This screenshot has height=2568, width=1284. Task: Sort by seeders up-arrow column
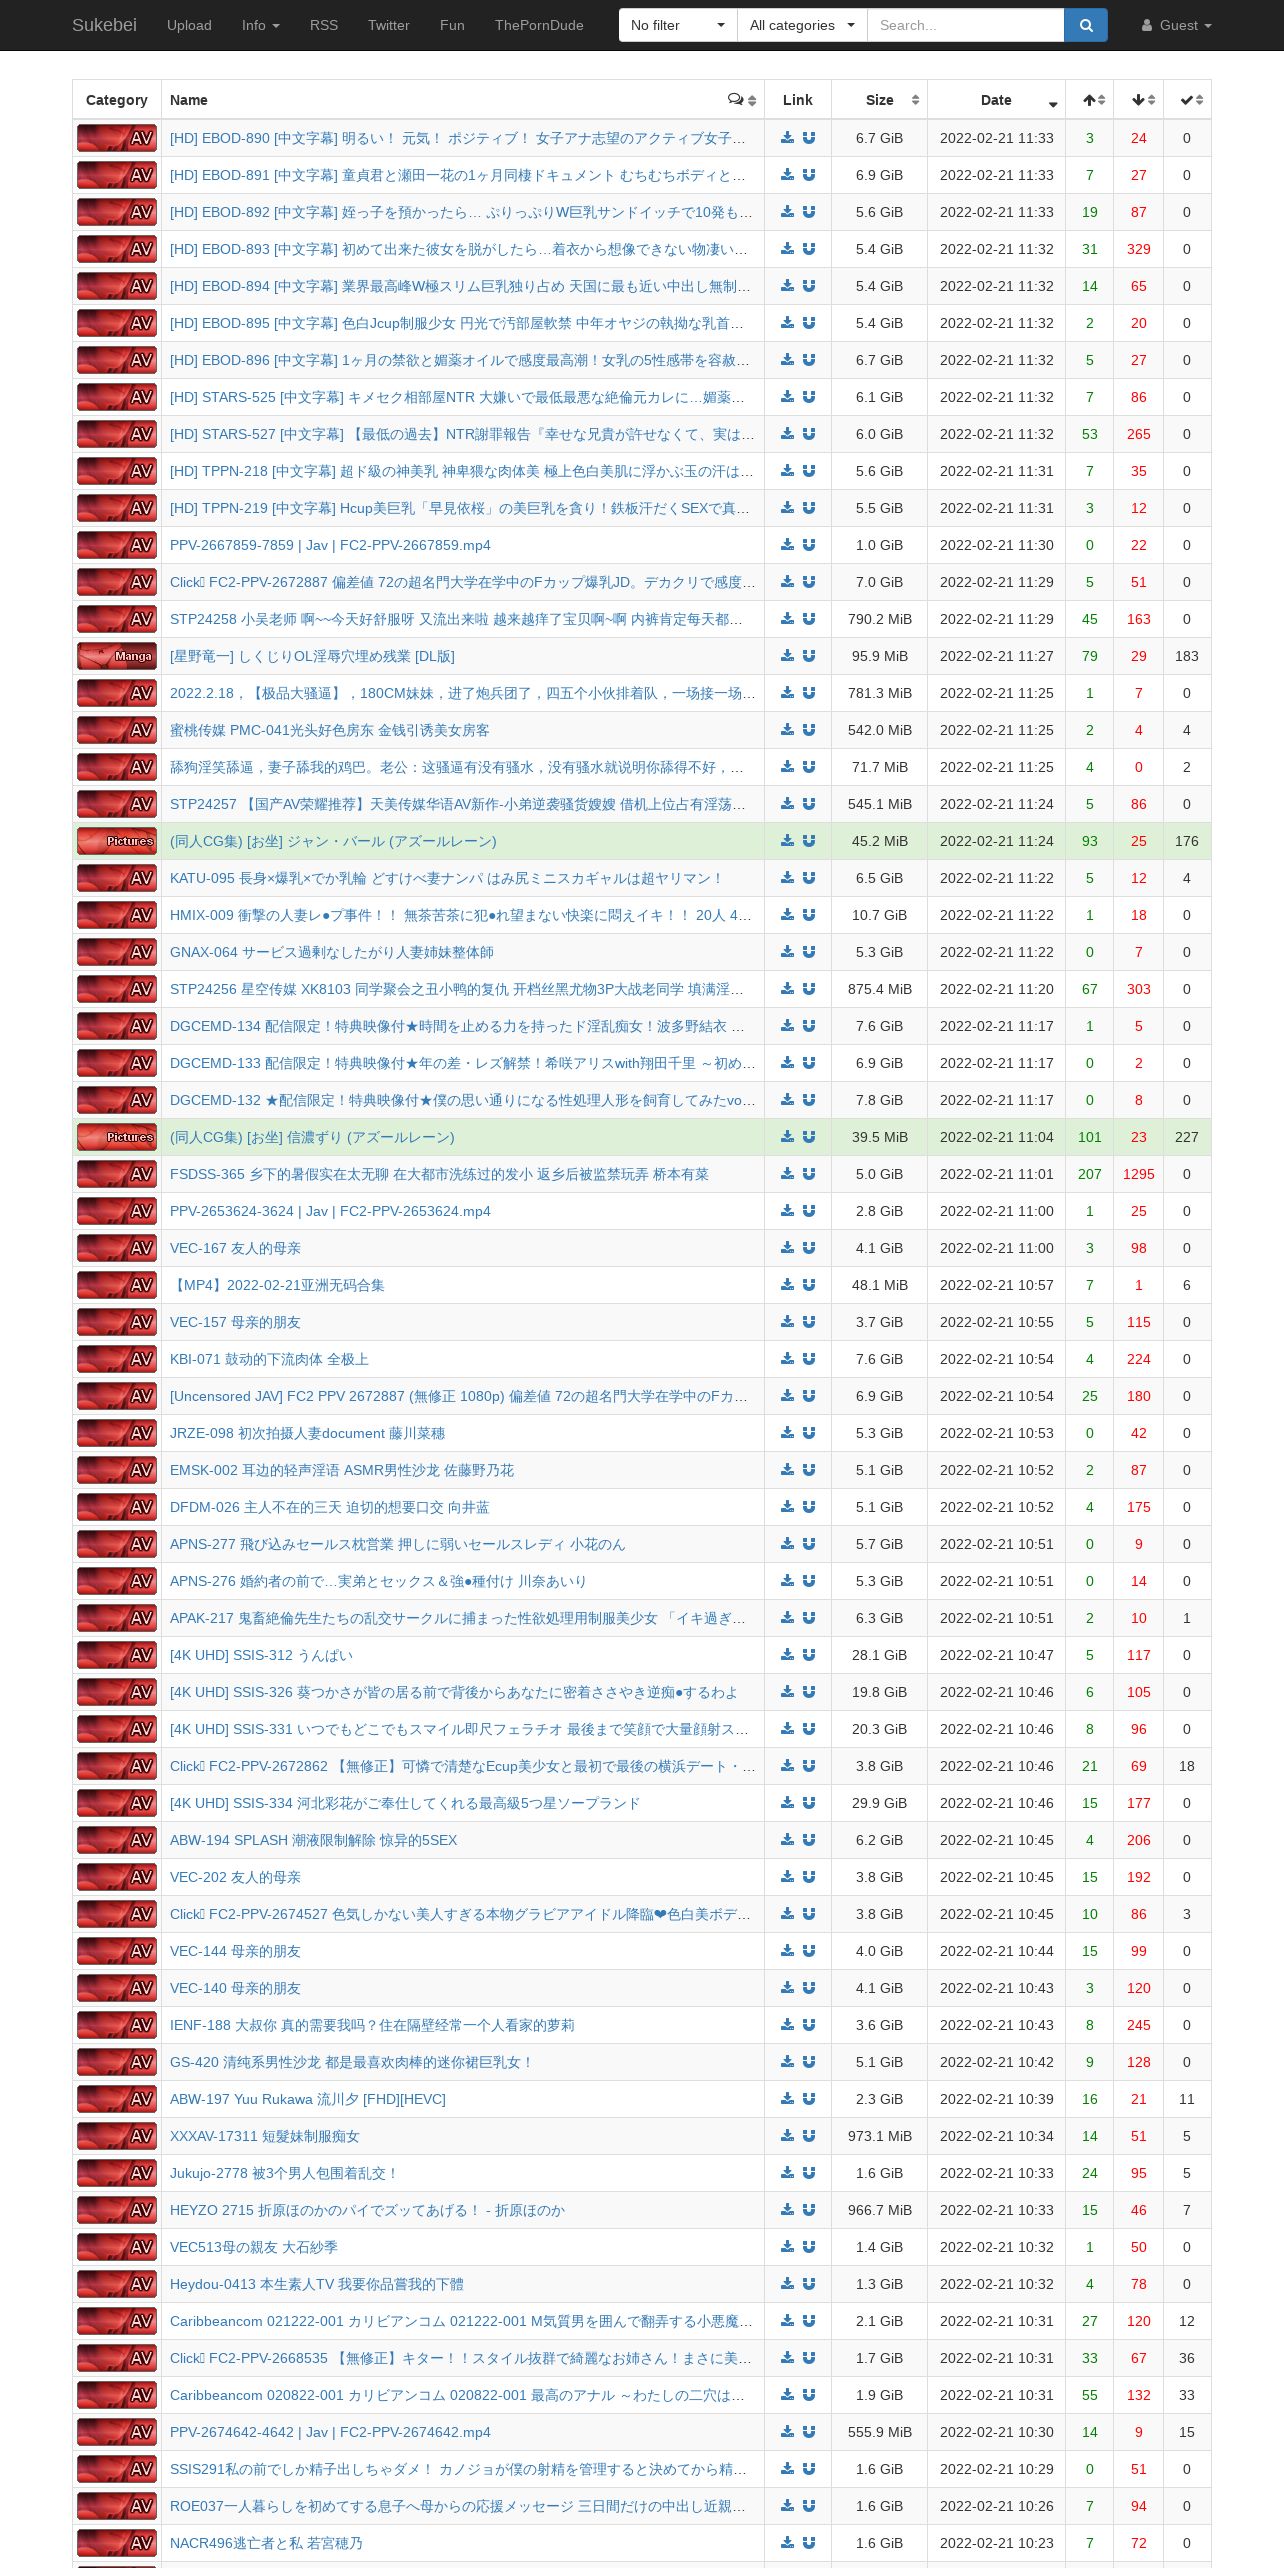pos(1090,100)
